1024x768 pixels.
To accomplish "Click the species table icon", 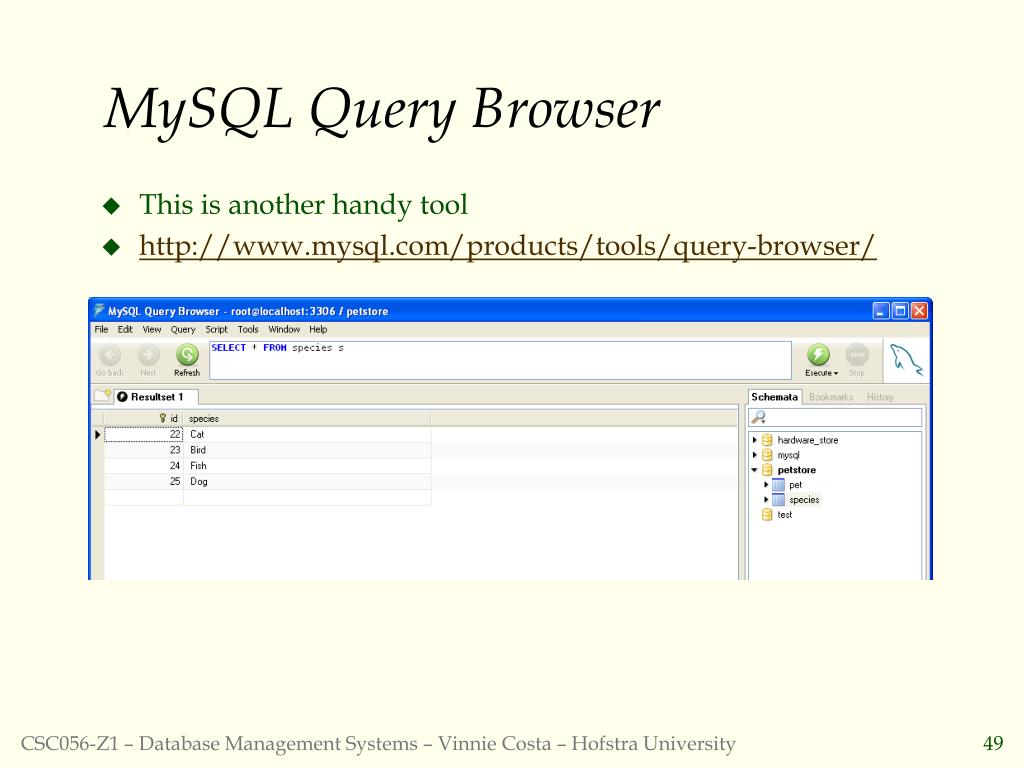I will (778, 500).
